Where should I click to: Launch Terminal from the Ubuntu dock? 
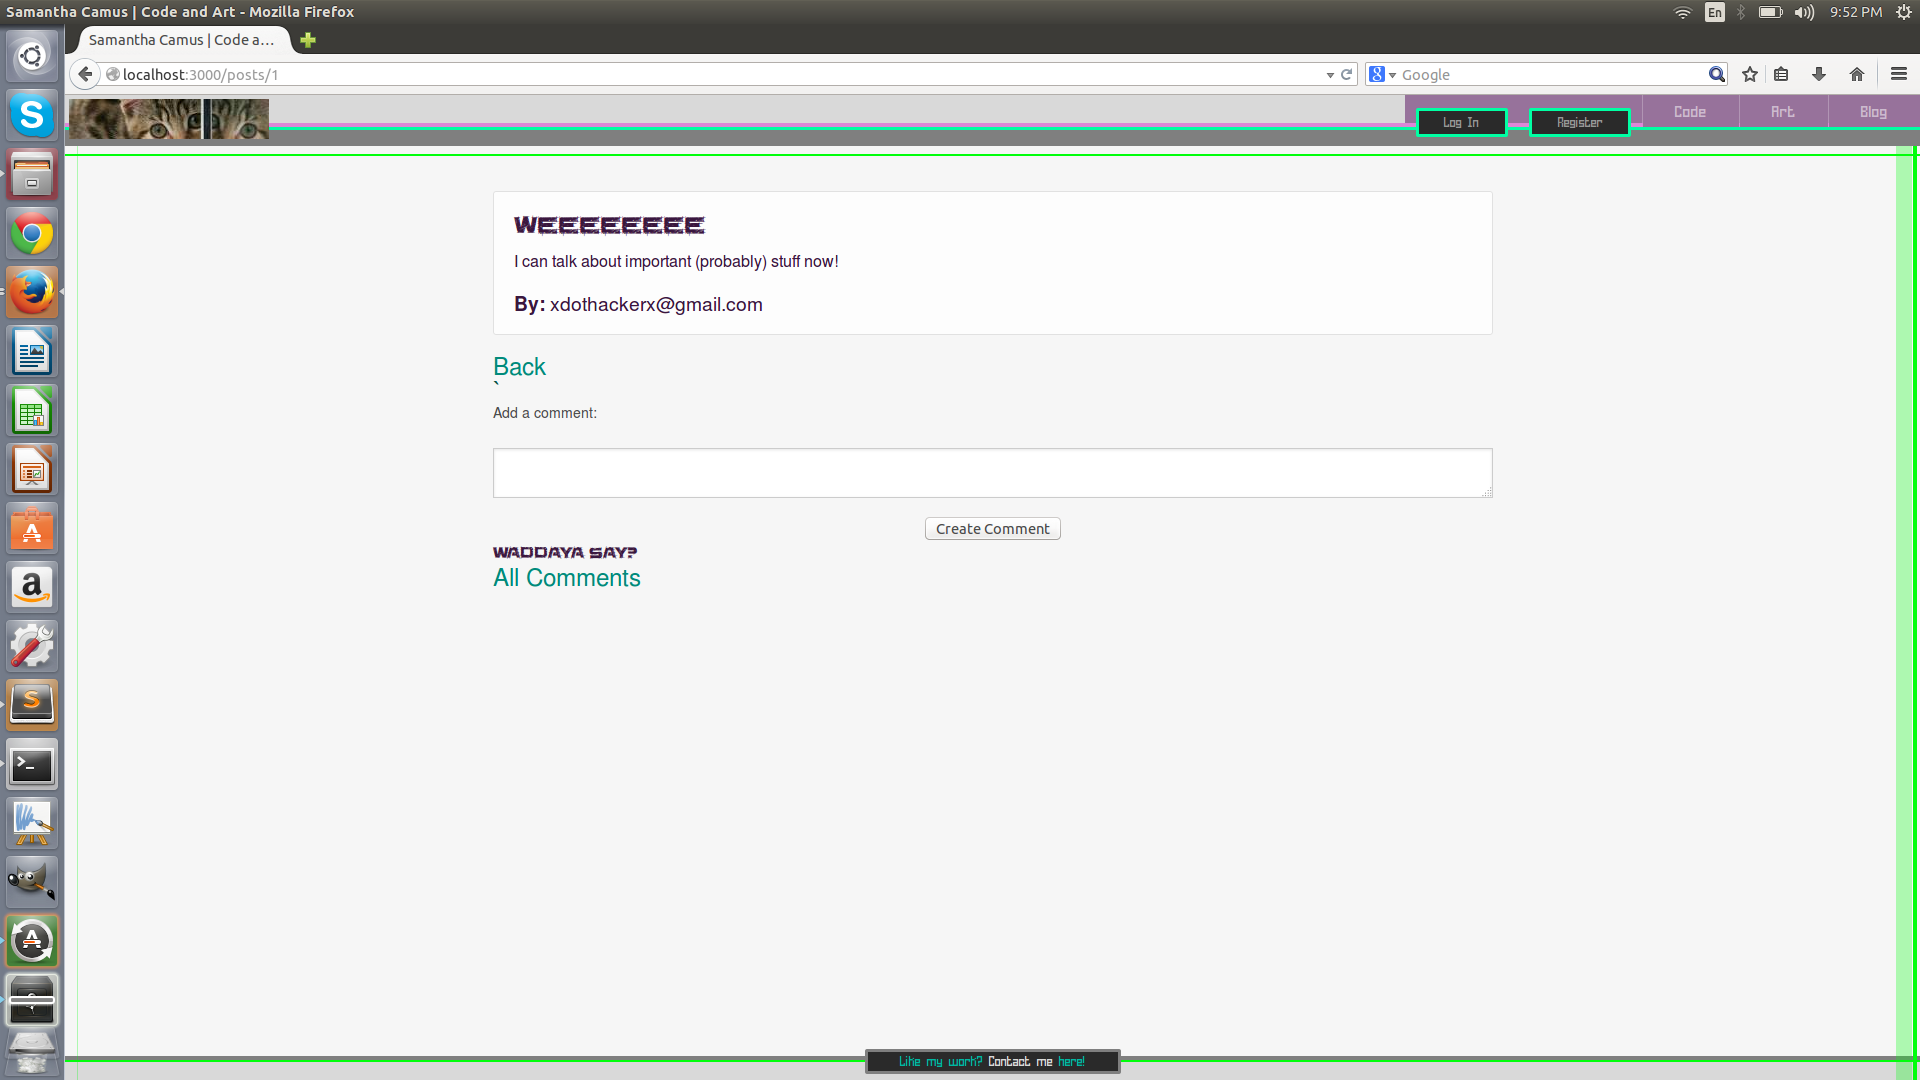tap(32, 765)
